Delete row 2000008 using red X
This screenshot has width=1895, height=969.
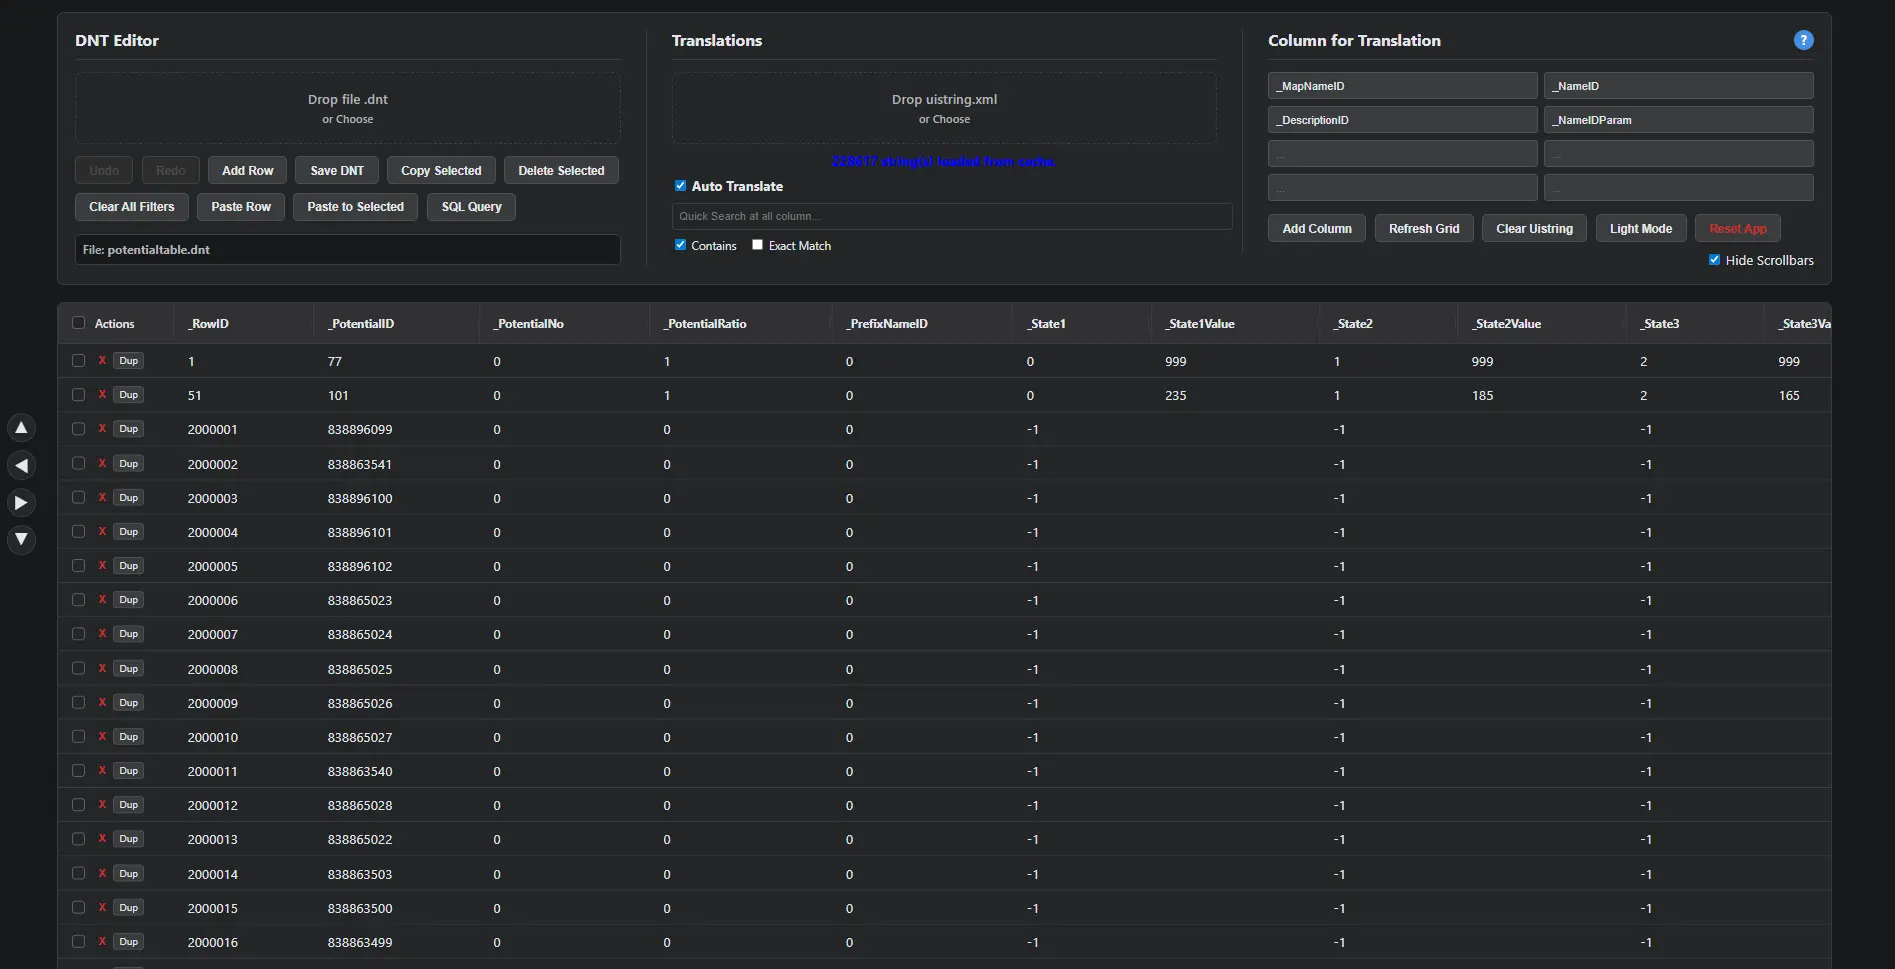tap(102, 669)
